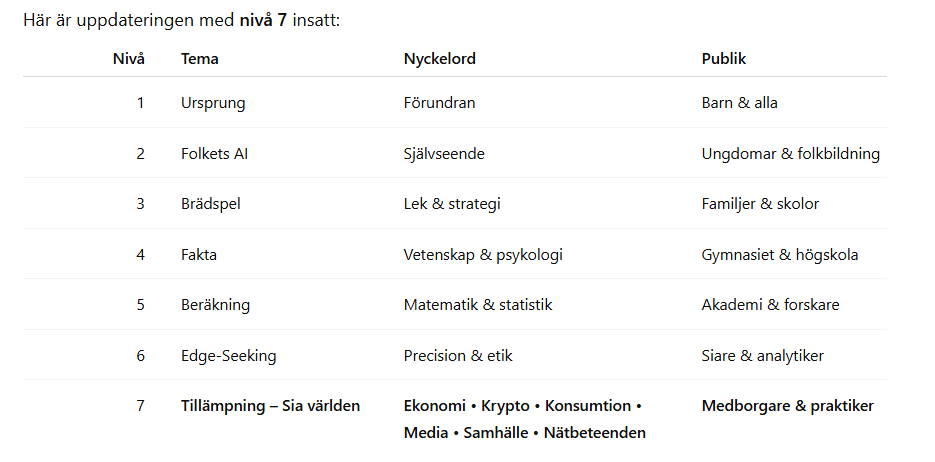Click the Nivå column header
935x462 pixels.
128,59
